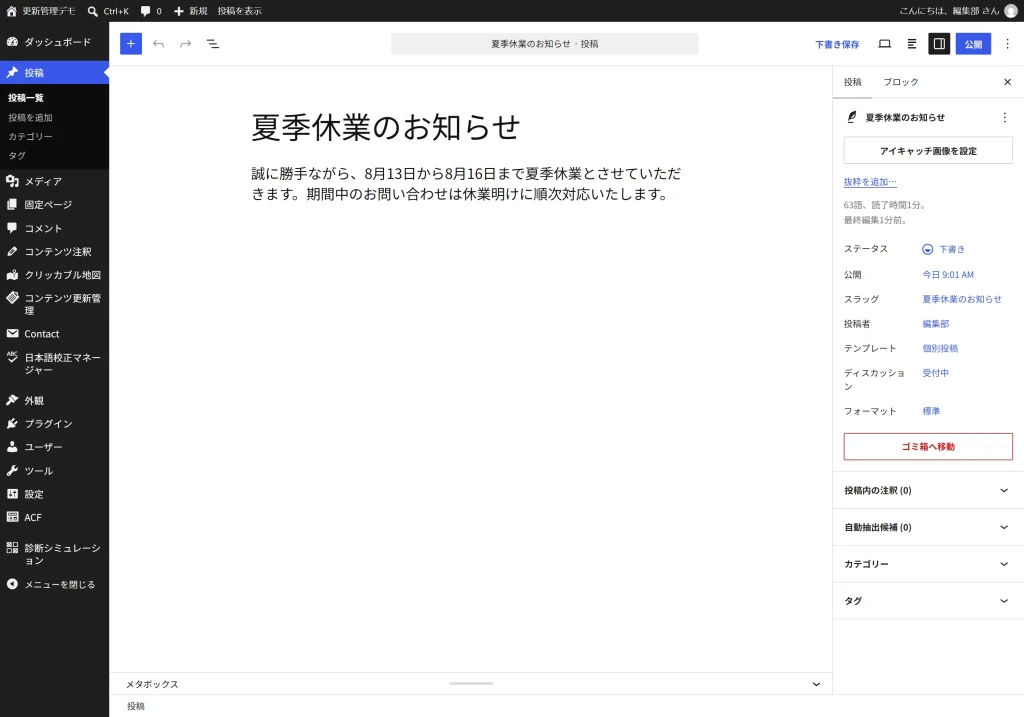
Task: Click the paragraph text block
Action: point(466,183)
